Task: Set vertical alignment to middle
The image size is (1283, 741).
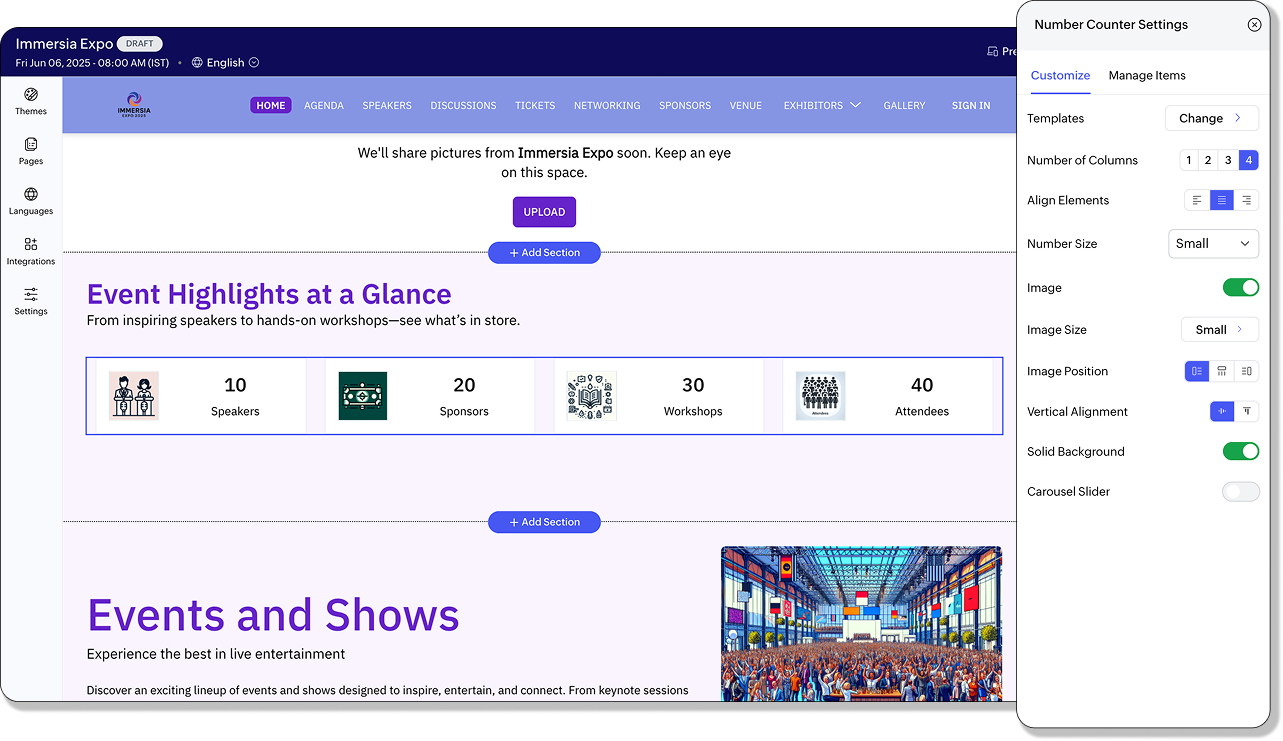Action: [x=1222, y=411]
